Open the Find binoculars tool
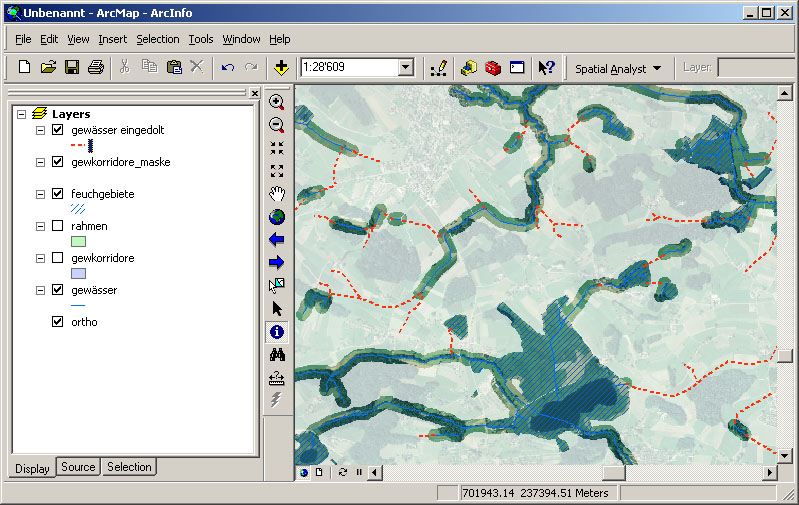The width and height of the screenshot is (799, 505). point(277,355)
